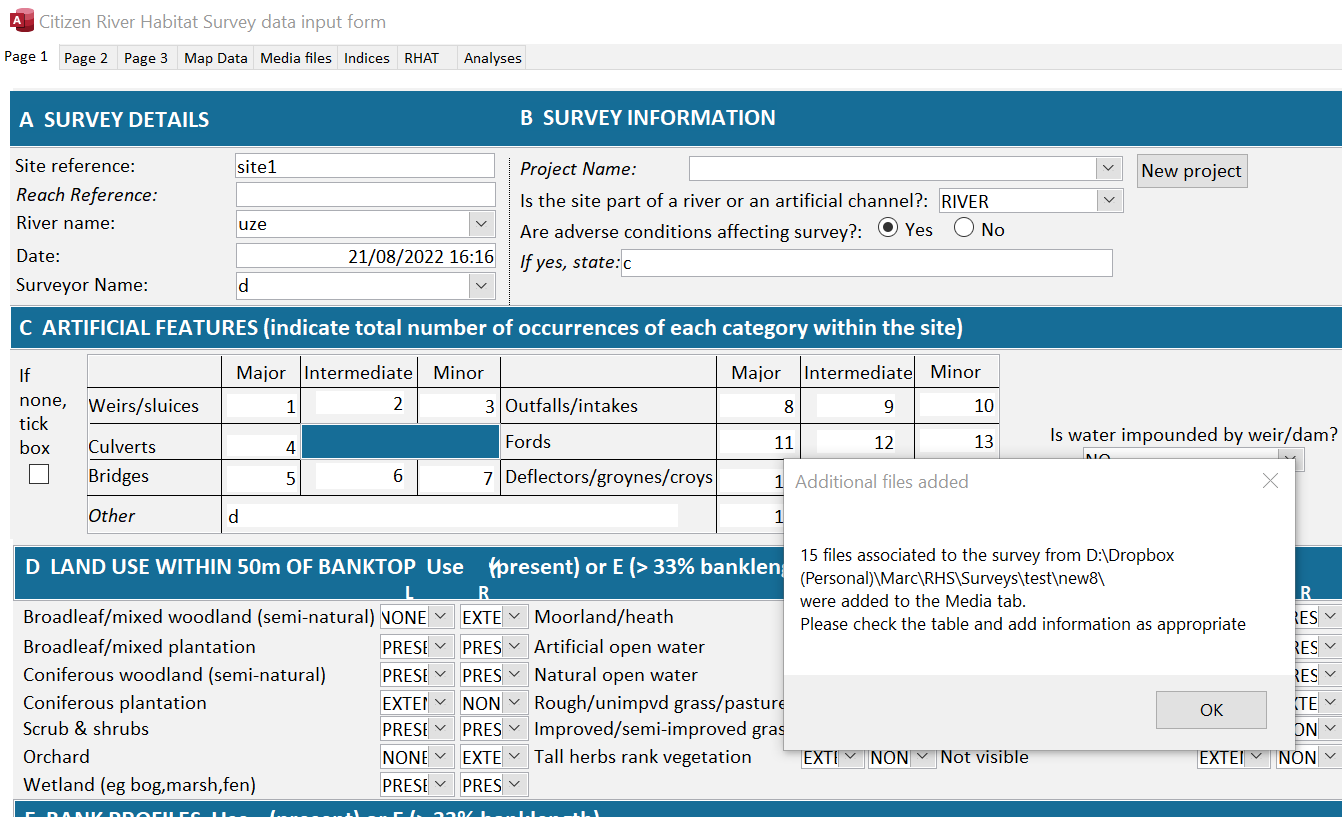Click Weirs/sluices Major count field
This screenshot has width=1342, height=817.
pos(262,406)
